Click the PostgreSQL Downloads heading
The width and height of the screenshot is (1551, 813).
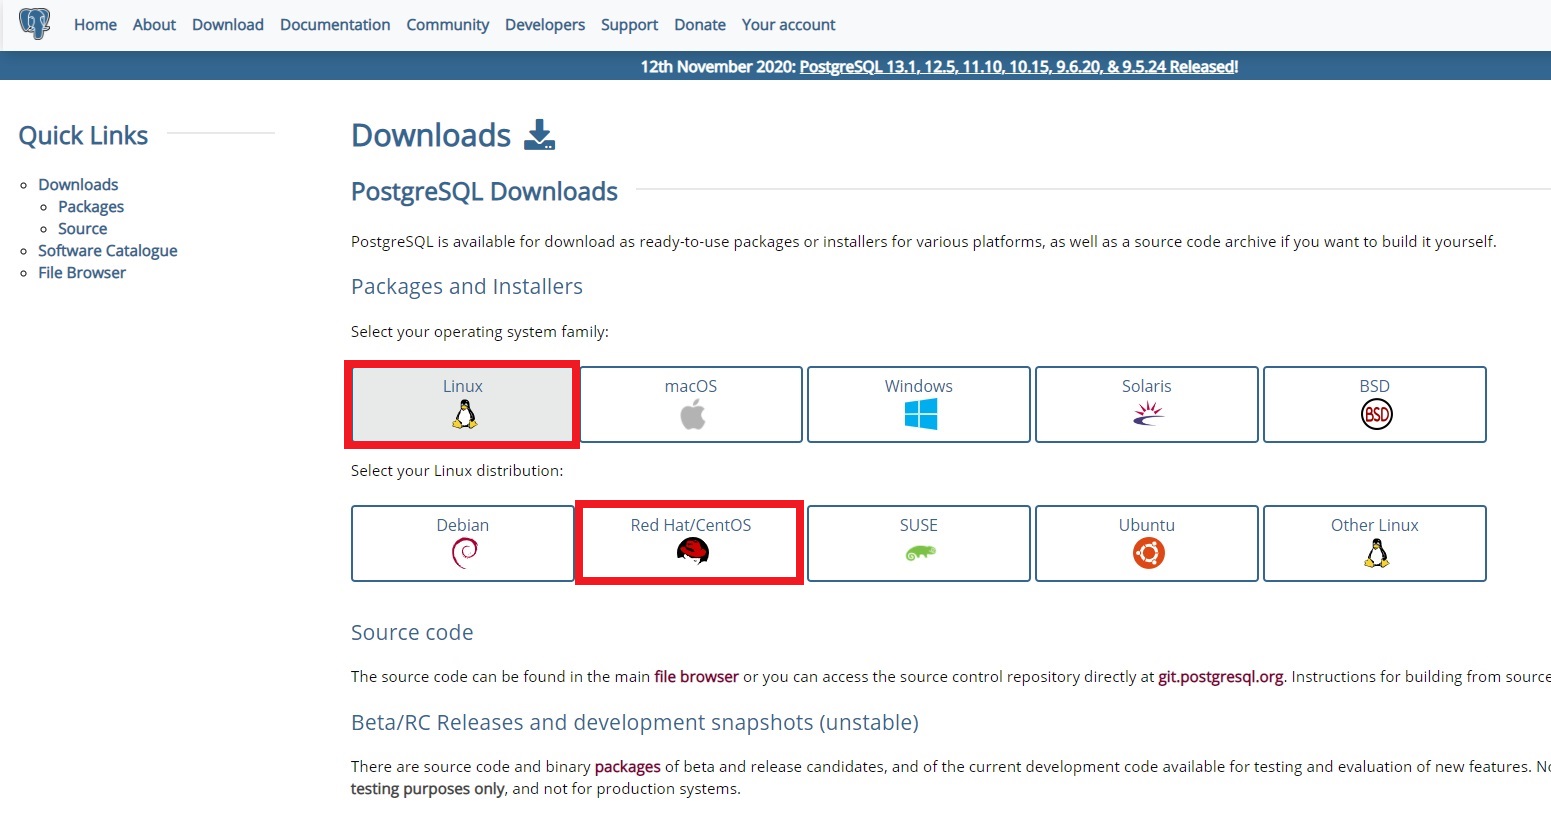click(484, 192)
